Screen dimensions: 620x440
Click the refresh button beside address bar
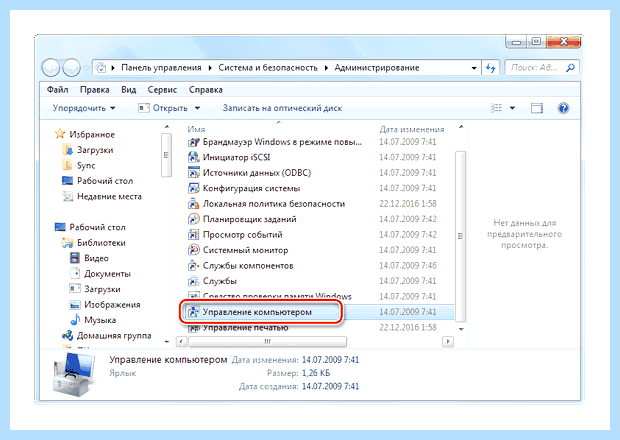491,68
